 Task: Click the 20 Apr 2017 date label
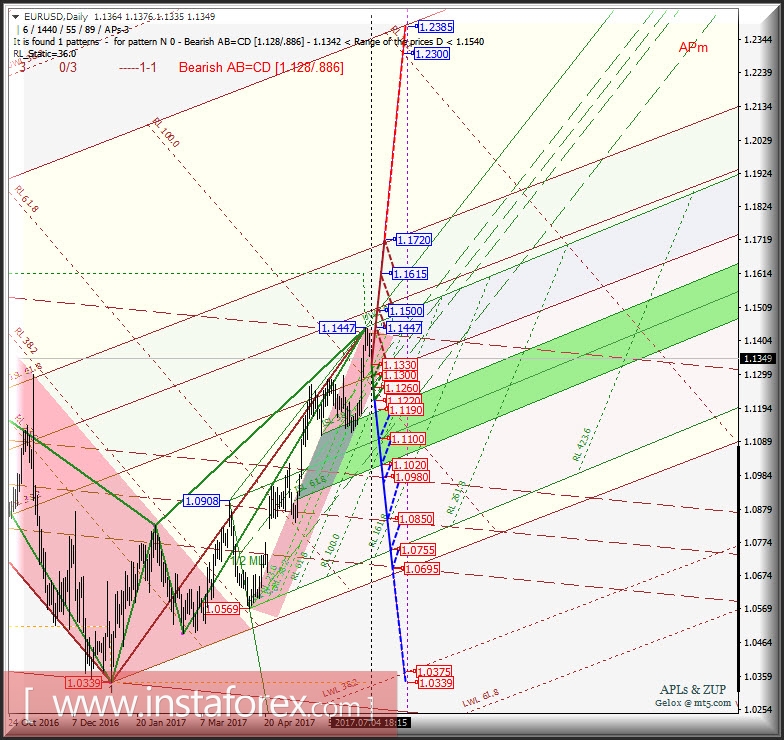(289, 722)
